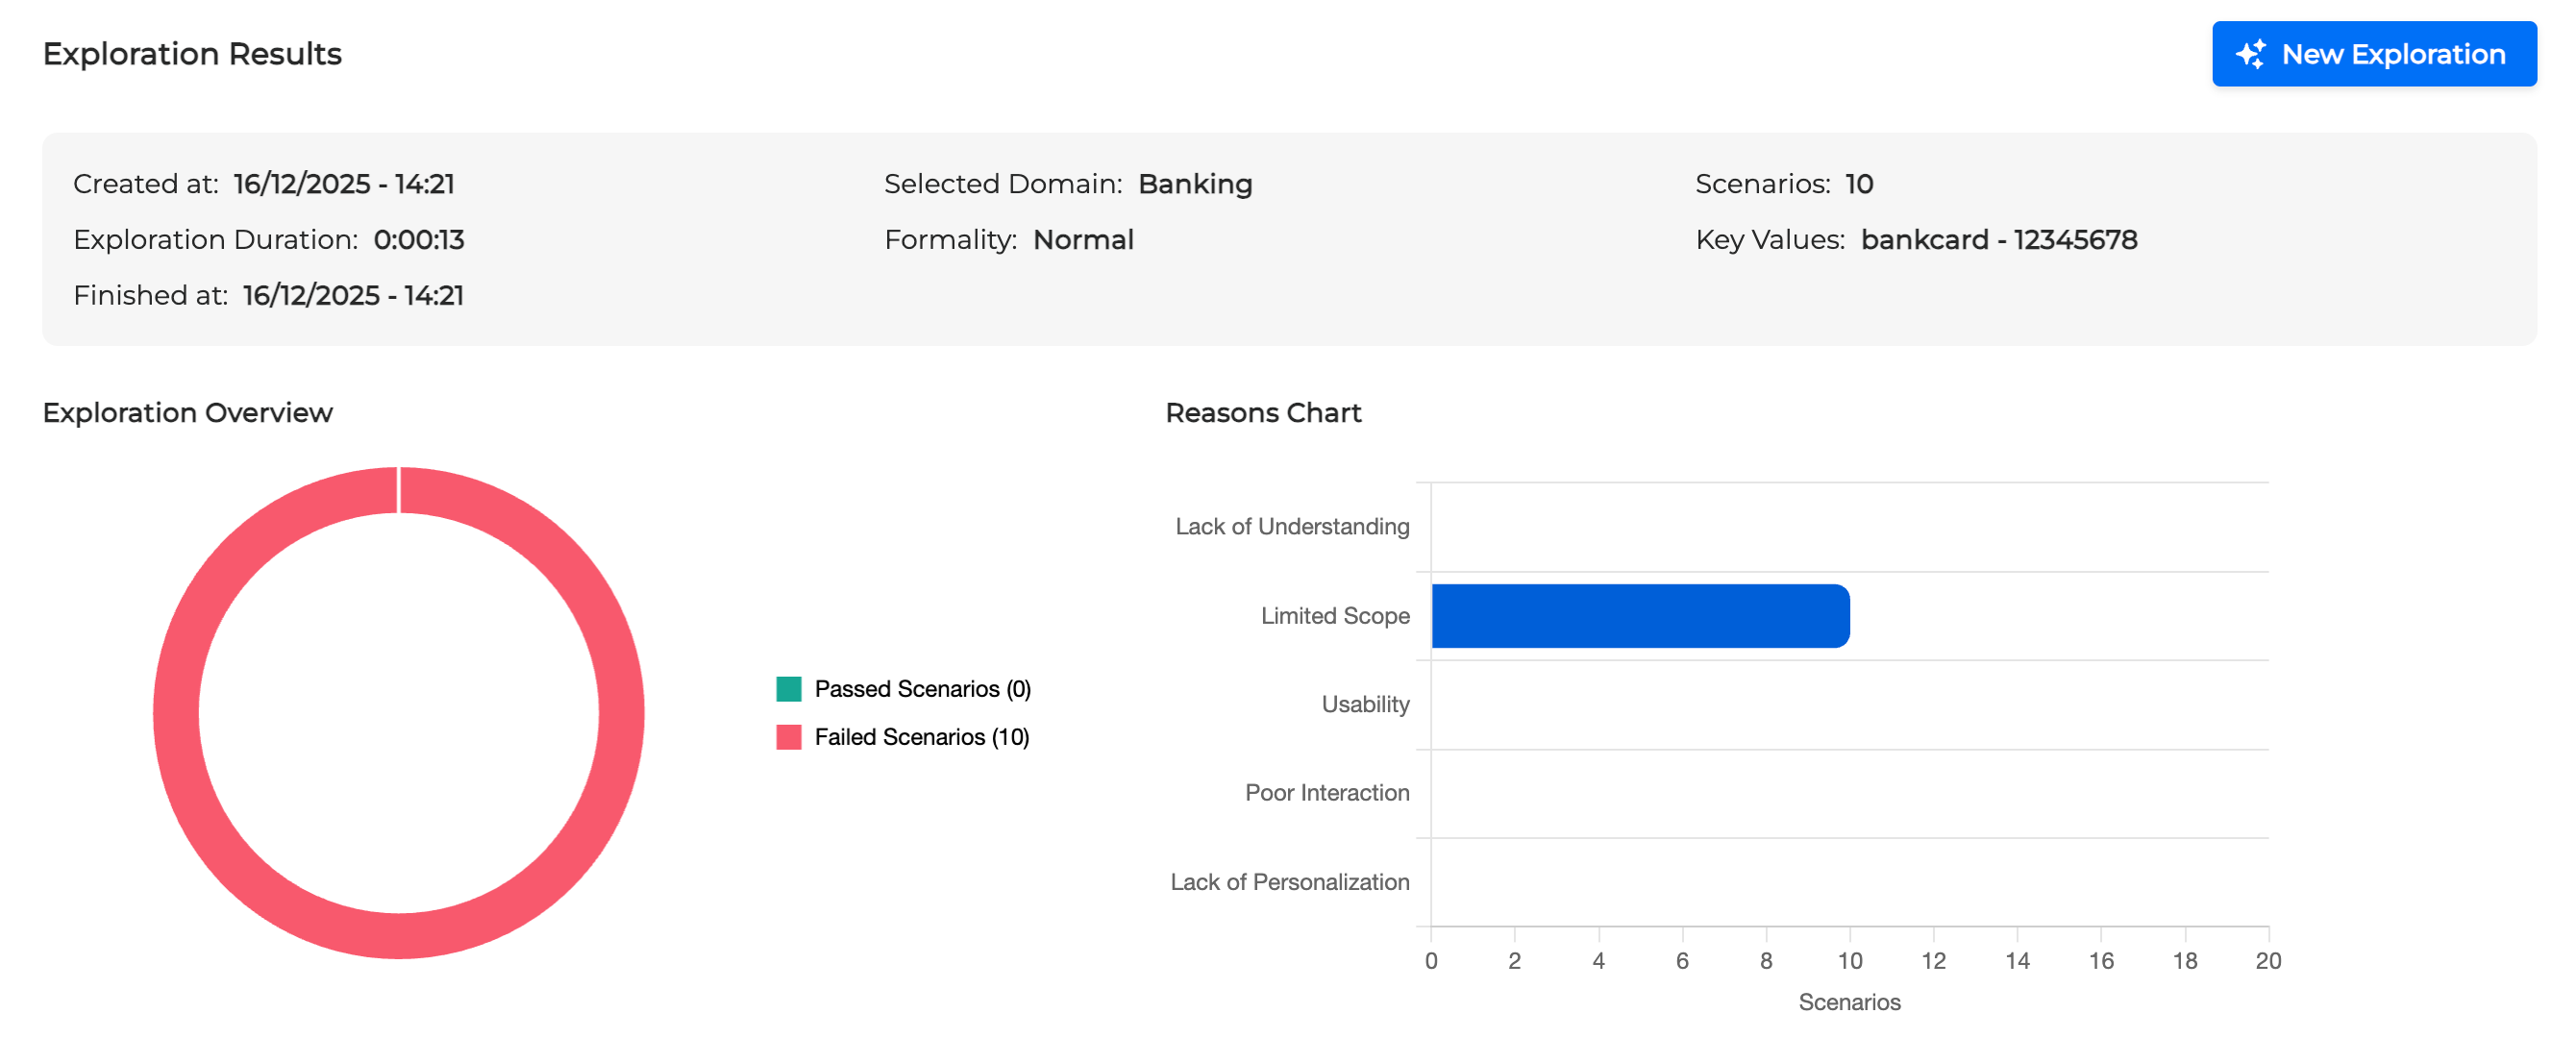The height and width of the screenshot is (1063, 2576).
Task: Click the teal Passed Scenarios legend swatch
Action: point(788,688)
